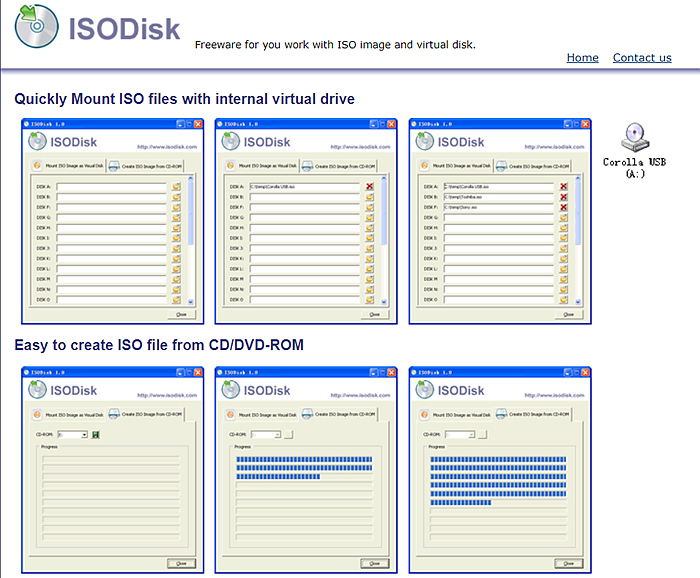Click the red X unmount icon for DISK B
Viewport: 700px width, 578px height.
coord(563,197)
